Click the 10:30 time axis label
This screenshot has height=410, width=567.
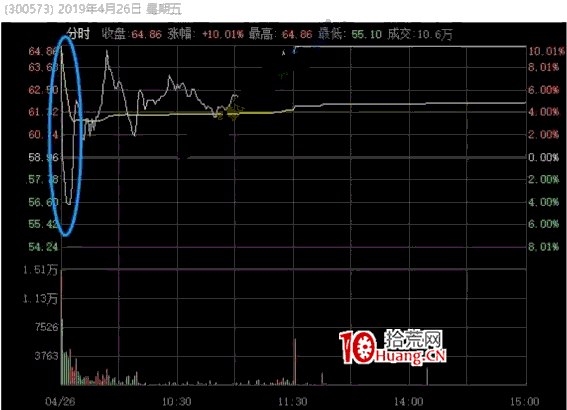pyautogui.click(x=176, y=401)
